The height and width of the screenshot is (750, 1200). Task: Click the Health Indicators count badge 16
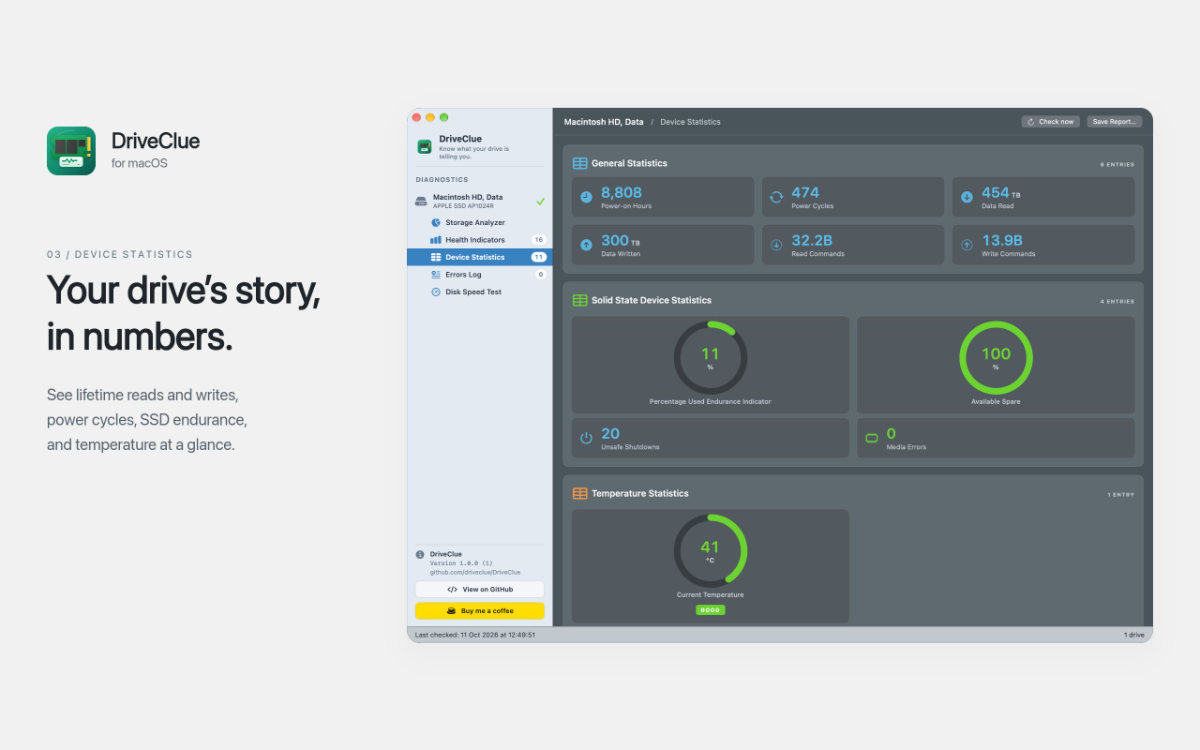539,240
